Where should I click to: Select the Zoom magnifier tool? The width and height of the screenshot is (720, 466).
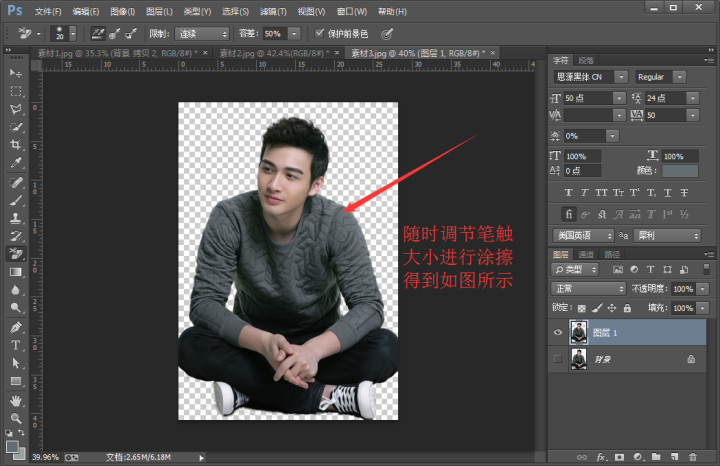(16, 418)
